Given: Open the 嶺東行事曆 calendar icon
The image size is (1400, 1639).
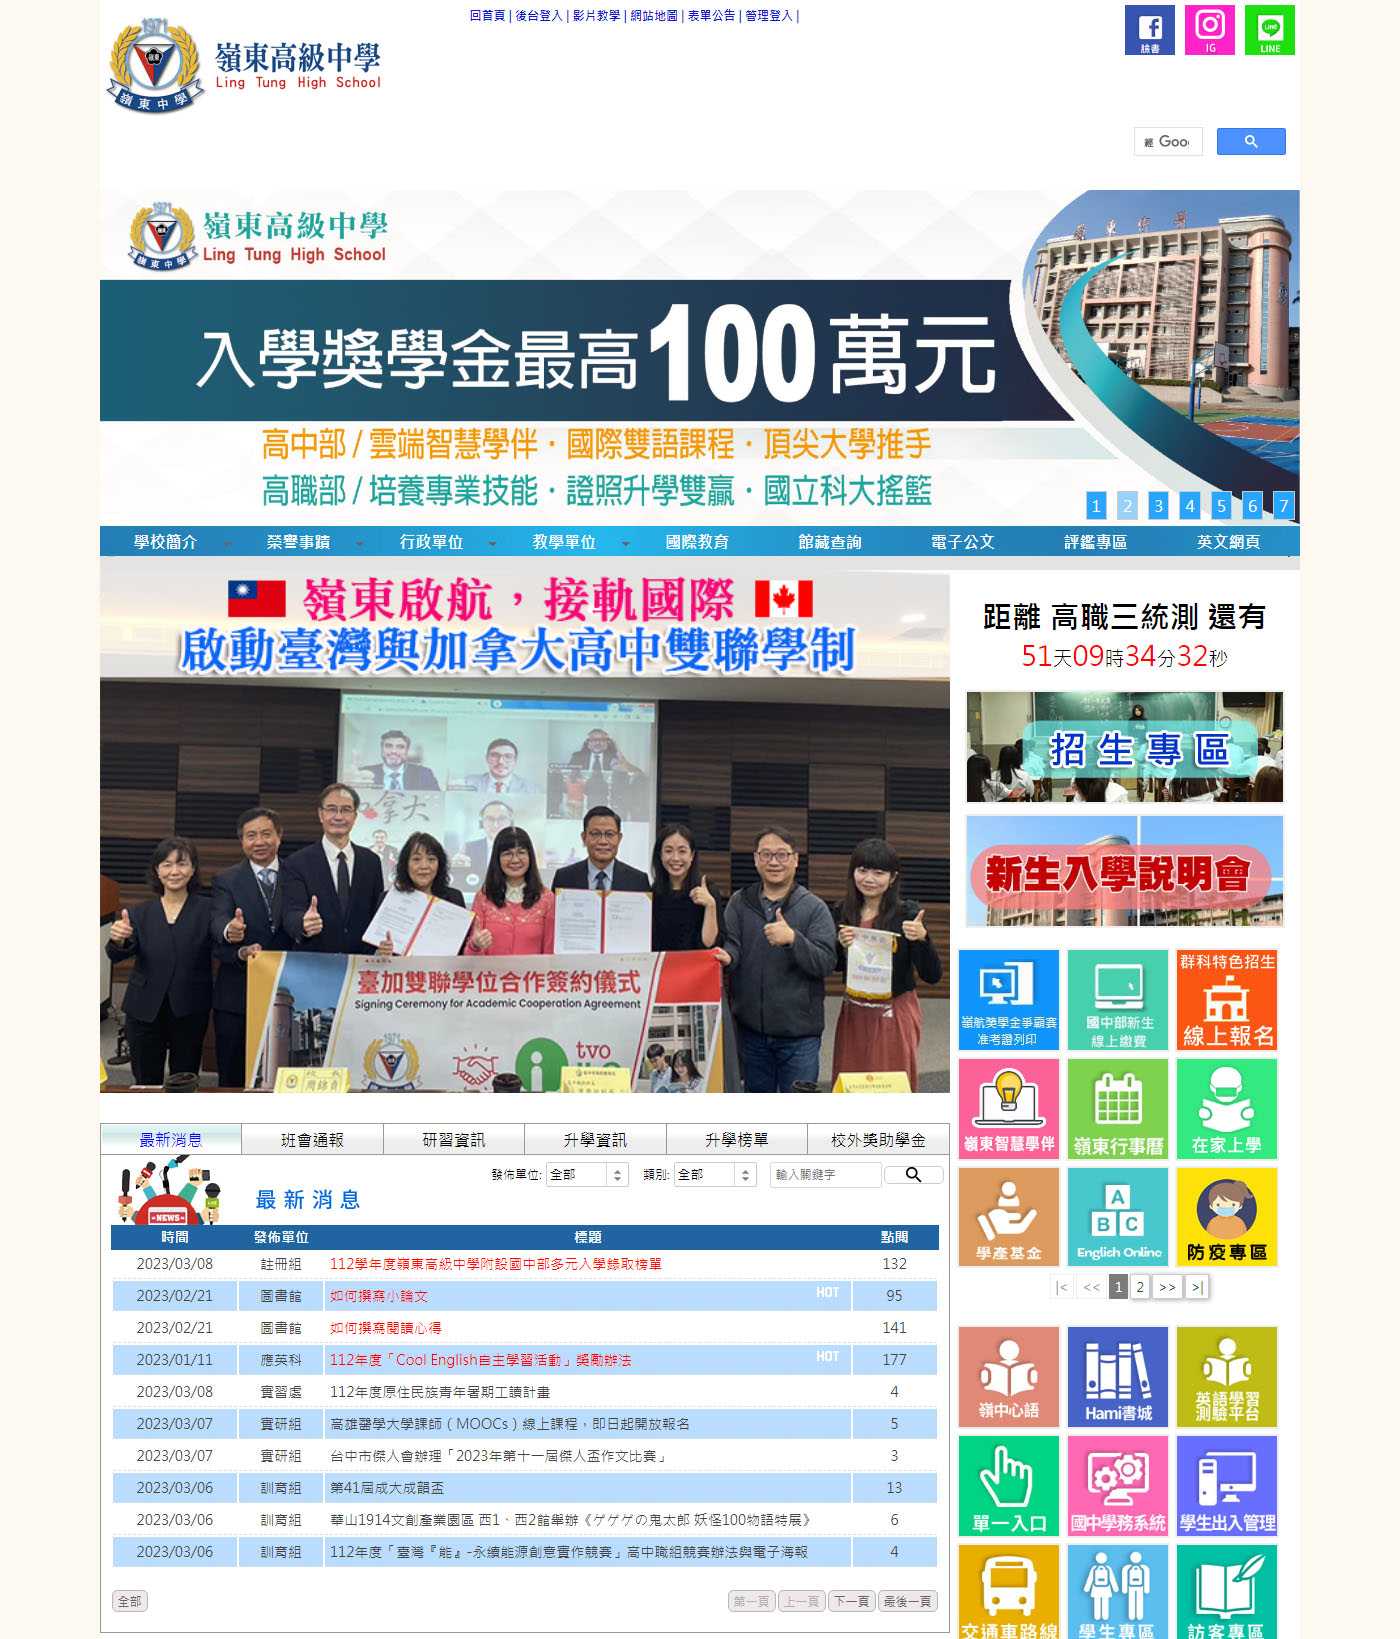Looking at the screenshot, I should (x=1118, y=1109).
